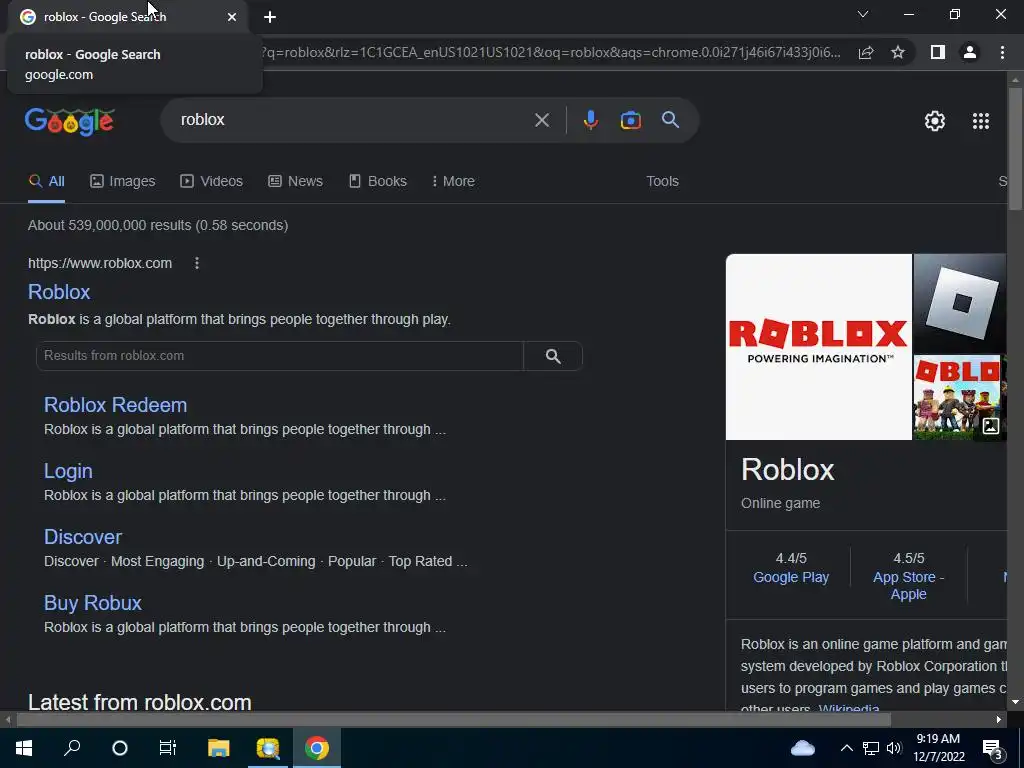The image size is (1024, 768).
Task: Switch to the Books tab
Action: pos(378,182)
